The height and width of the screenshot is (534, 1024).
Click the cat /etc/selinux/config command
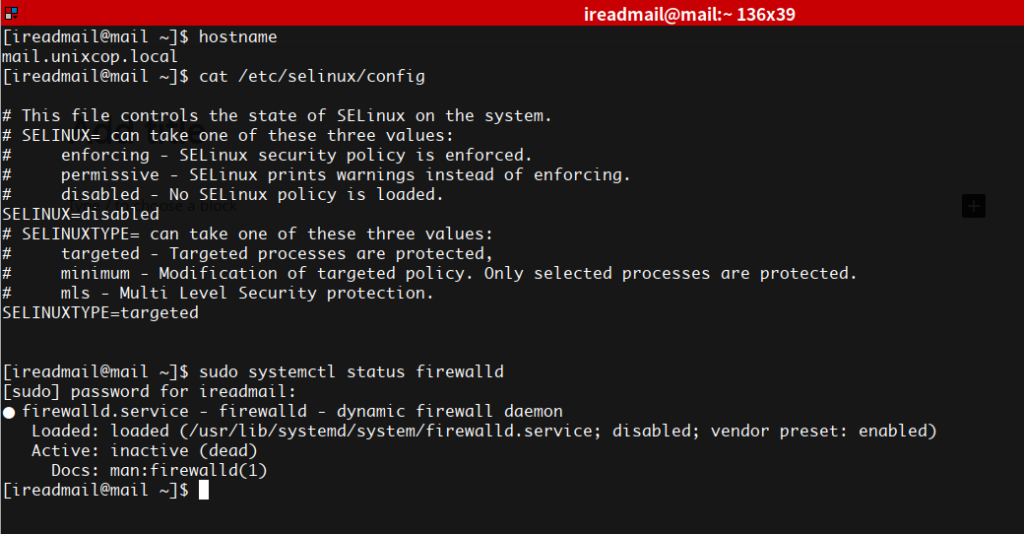(312, 77)
